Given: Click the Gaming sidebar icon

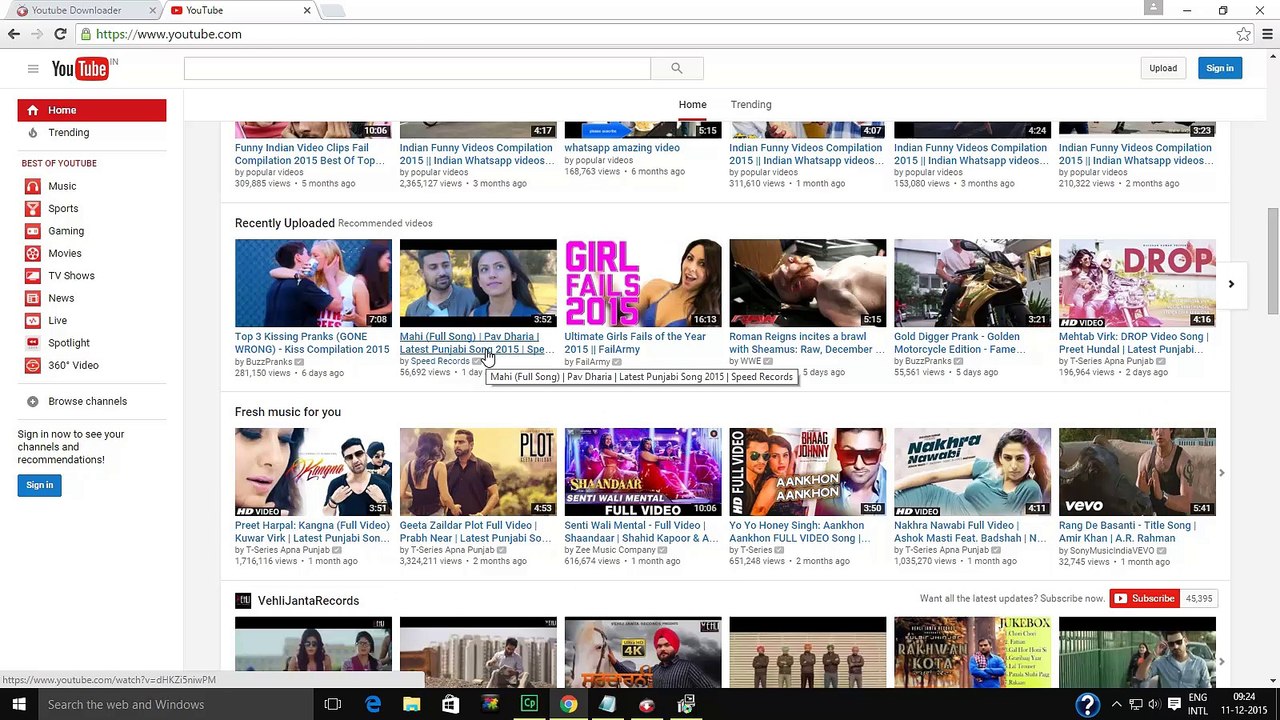Looking at the screenshot, I should [x=33, y=231].
